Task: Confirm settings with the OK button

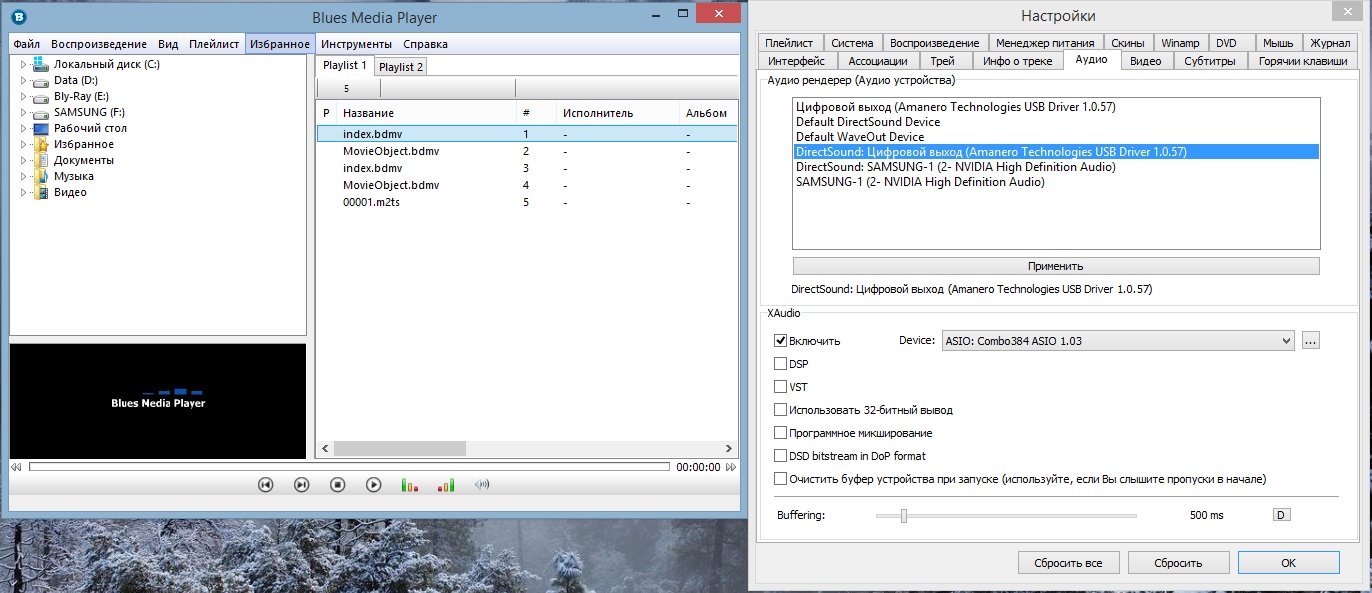Action: [x=1288, y=563]
